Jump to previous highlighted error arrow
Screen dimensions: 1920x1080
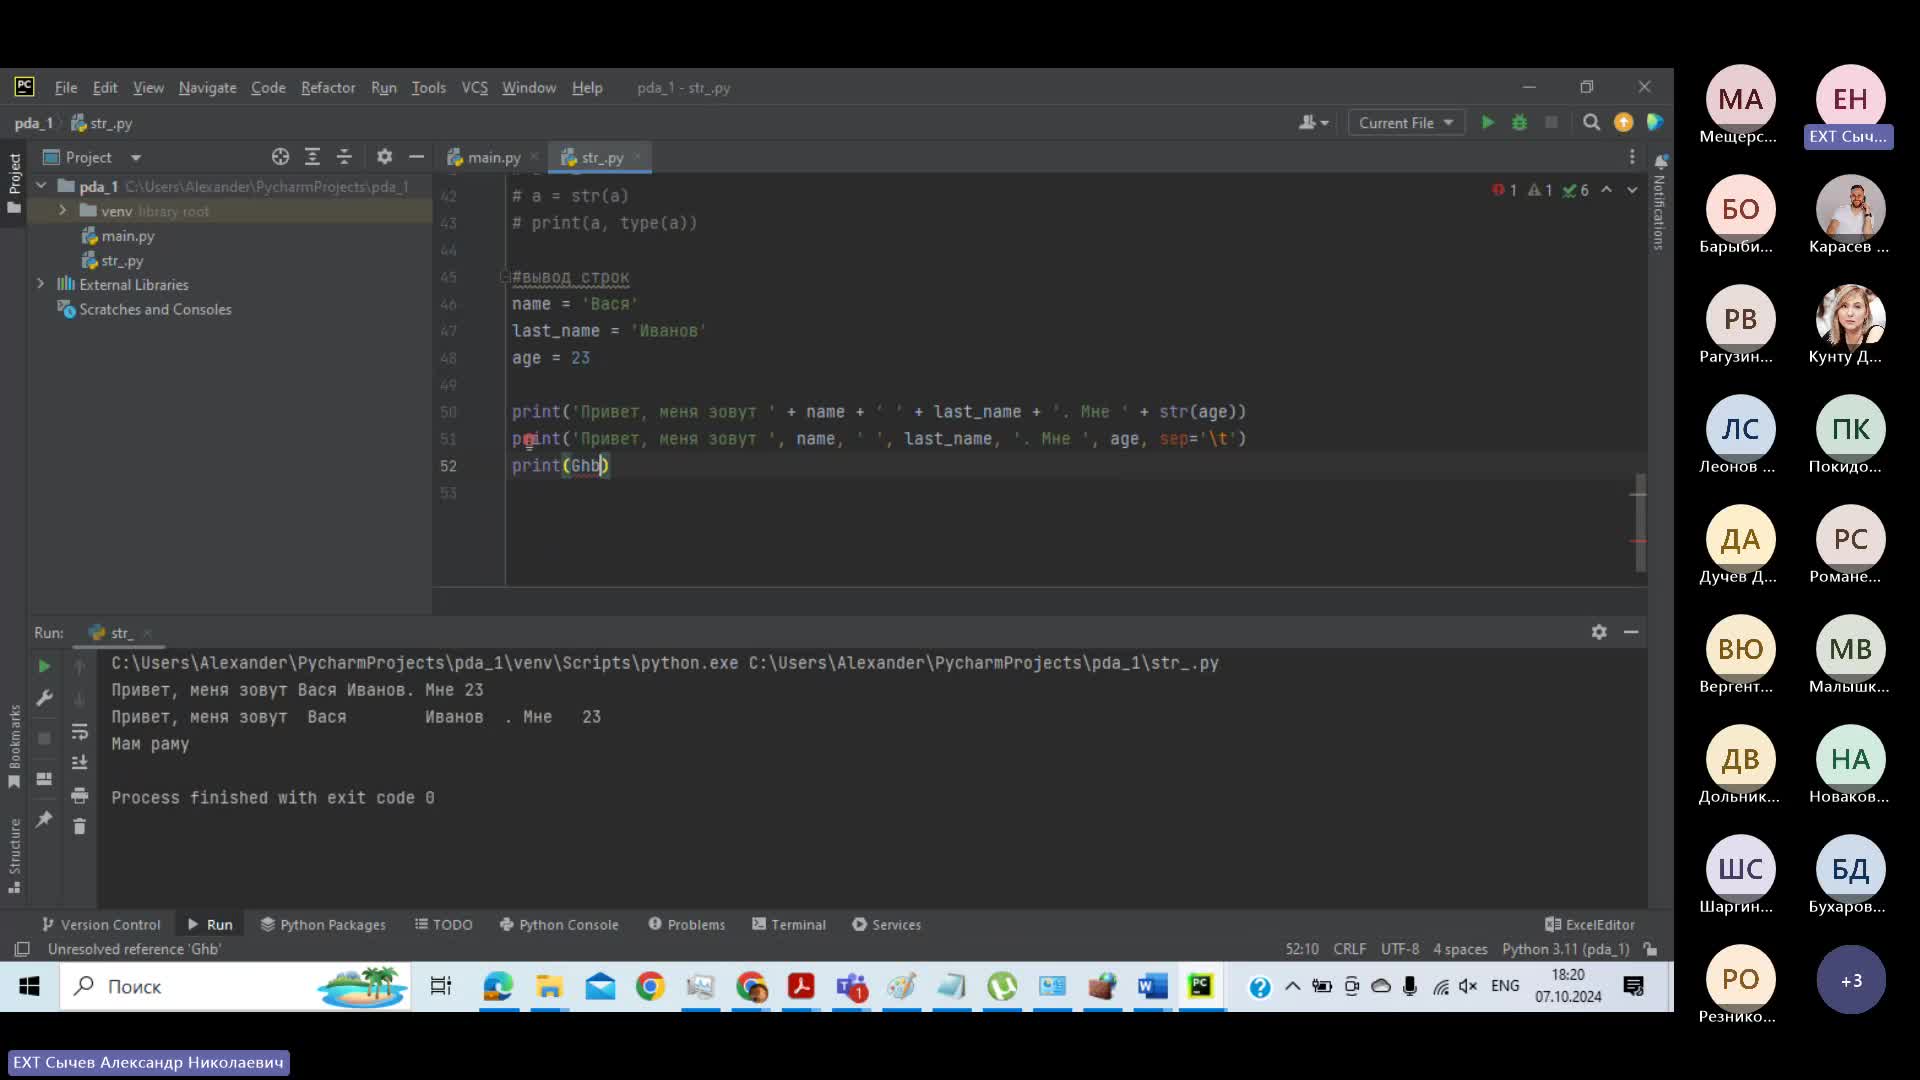tap(1606, 190)
